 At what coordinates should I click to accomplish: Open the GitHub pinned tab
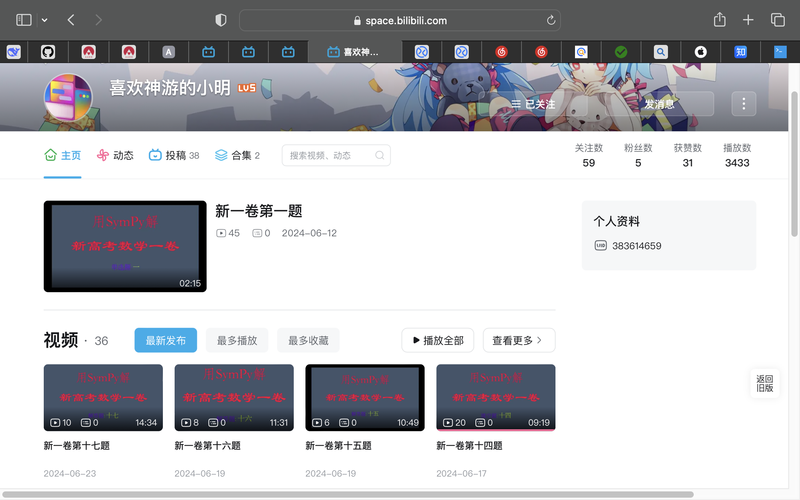pyautogui.click(x=48, y=52)
